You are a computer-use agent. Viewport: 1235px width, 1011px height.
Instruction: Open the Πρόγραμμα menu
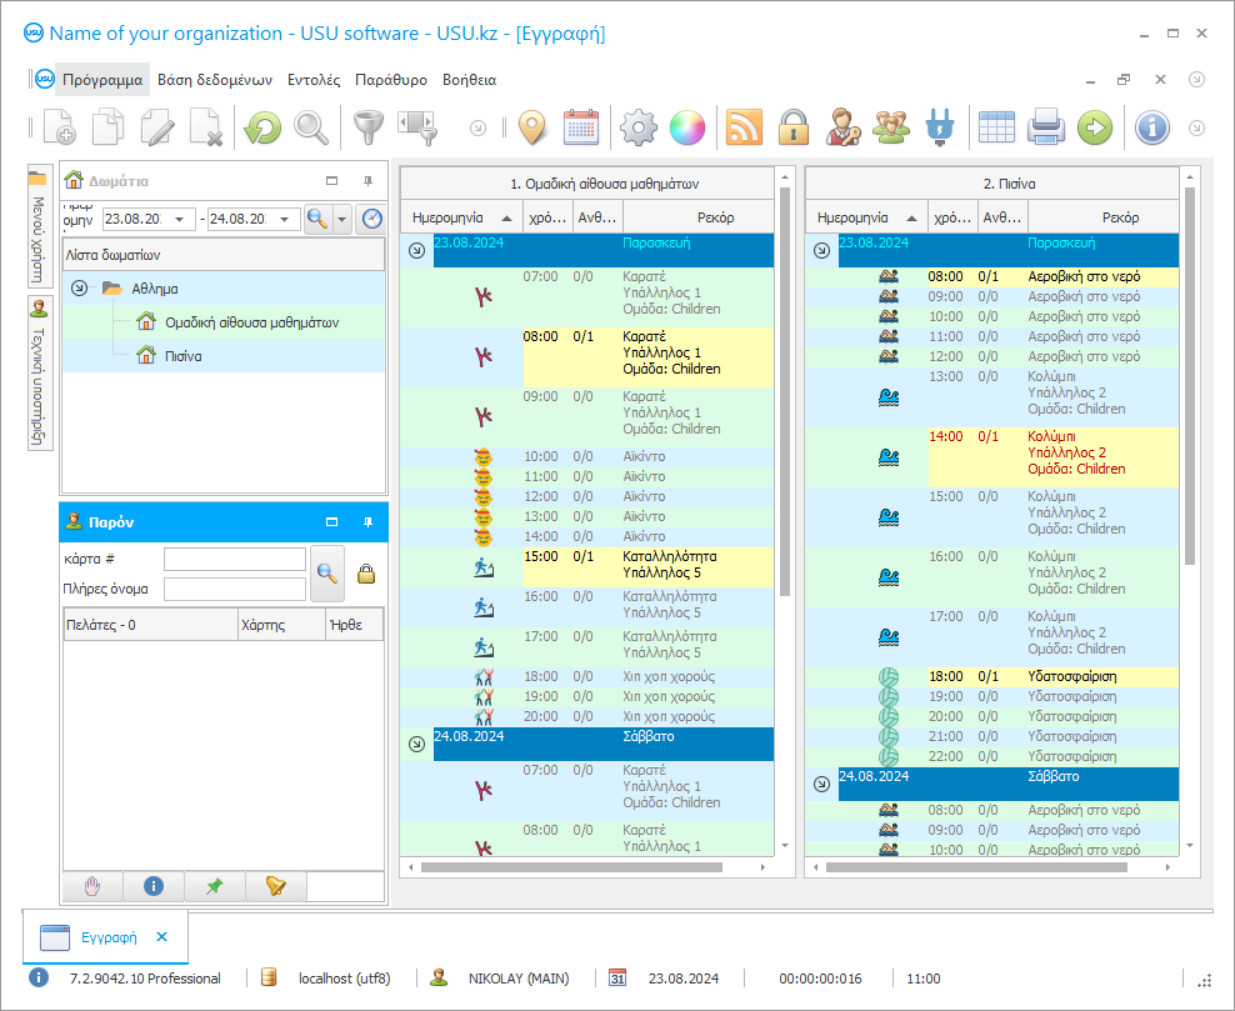tap(102, 79)
